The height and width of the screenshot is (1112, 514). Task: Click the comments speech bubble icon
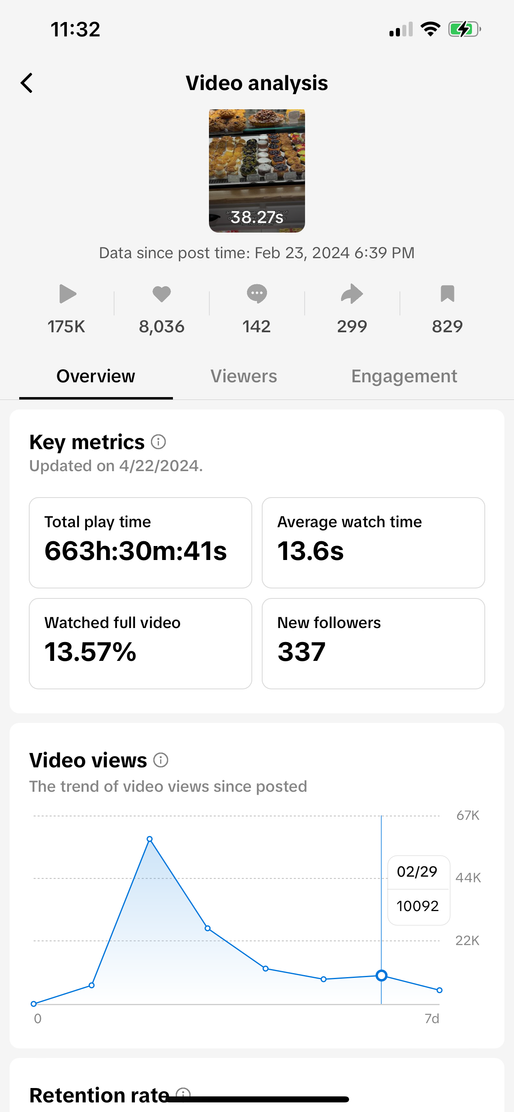click(257, 294)
